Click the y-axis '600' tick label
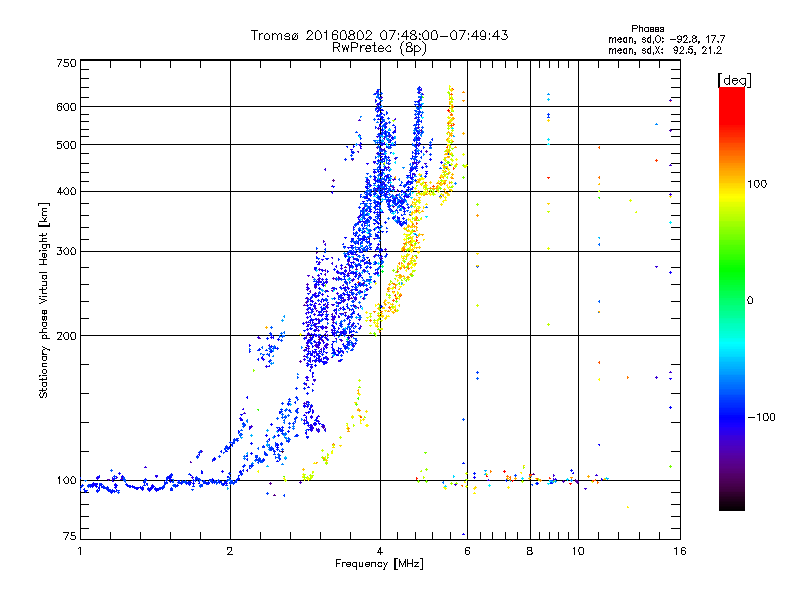 (x=66, y=107)
